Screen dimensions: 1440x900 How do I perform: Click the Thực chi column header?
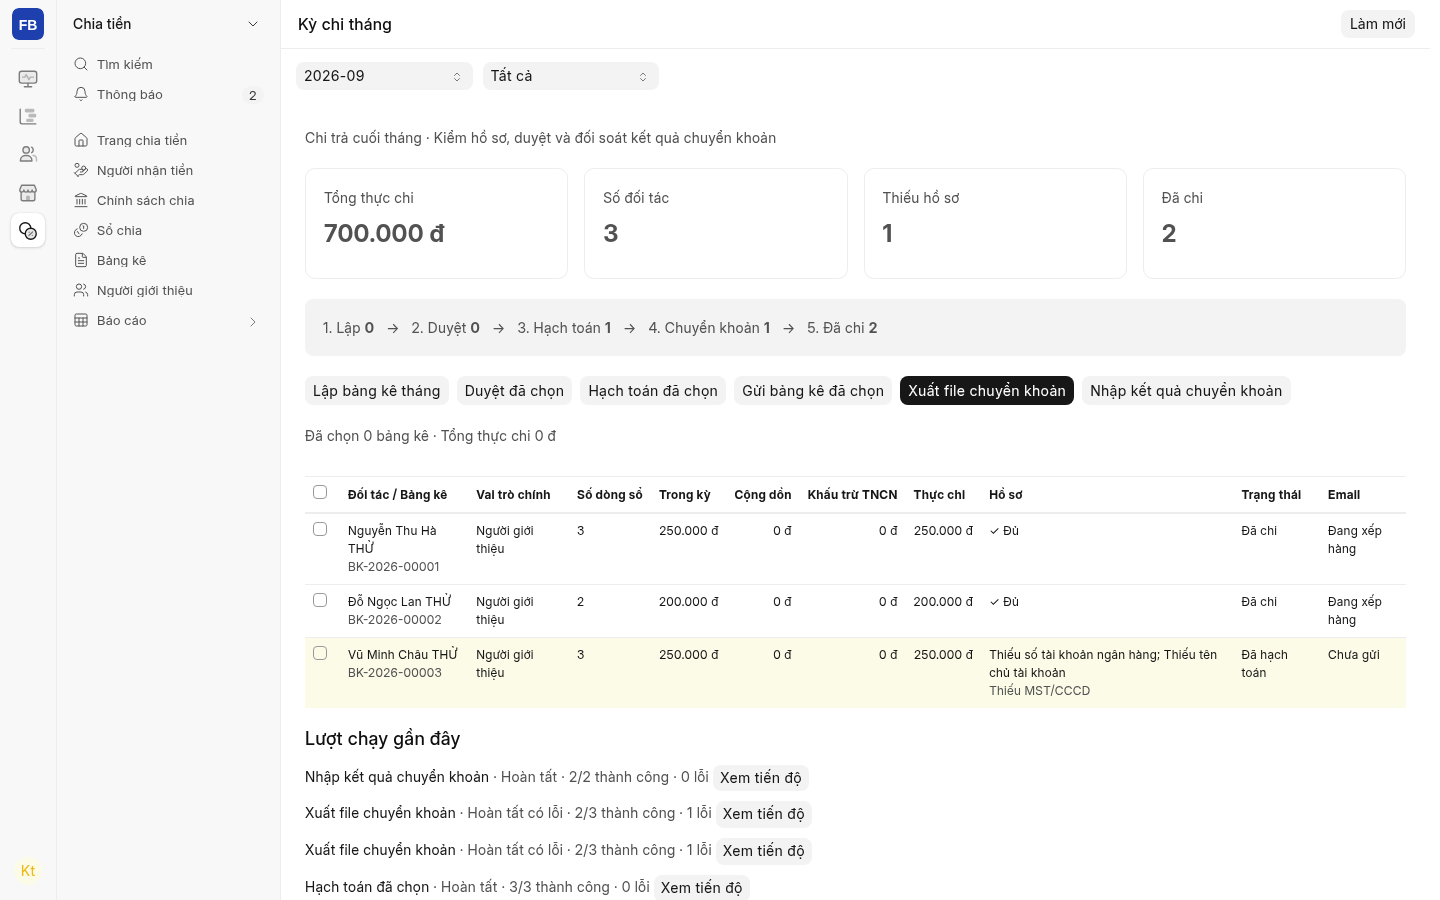click(x=939, y=495)
